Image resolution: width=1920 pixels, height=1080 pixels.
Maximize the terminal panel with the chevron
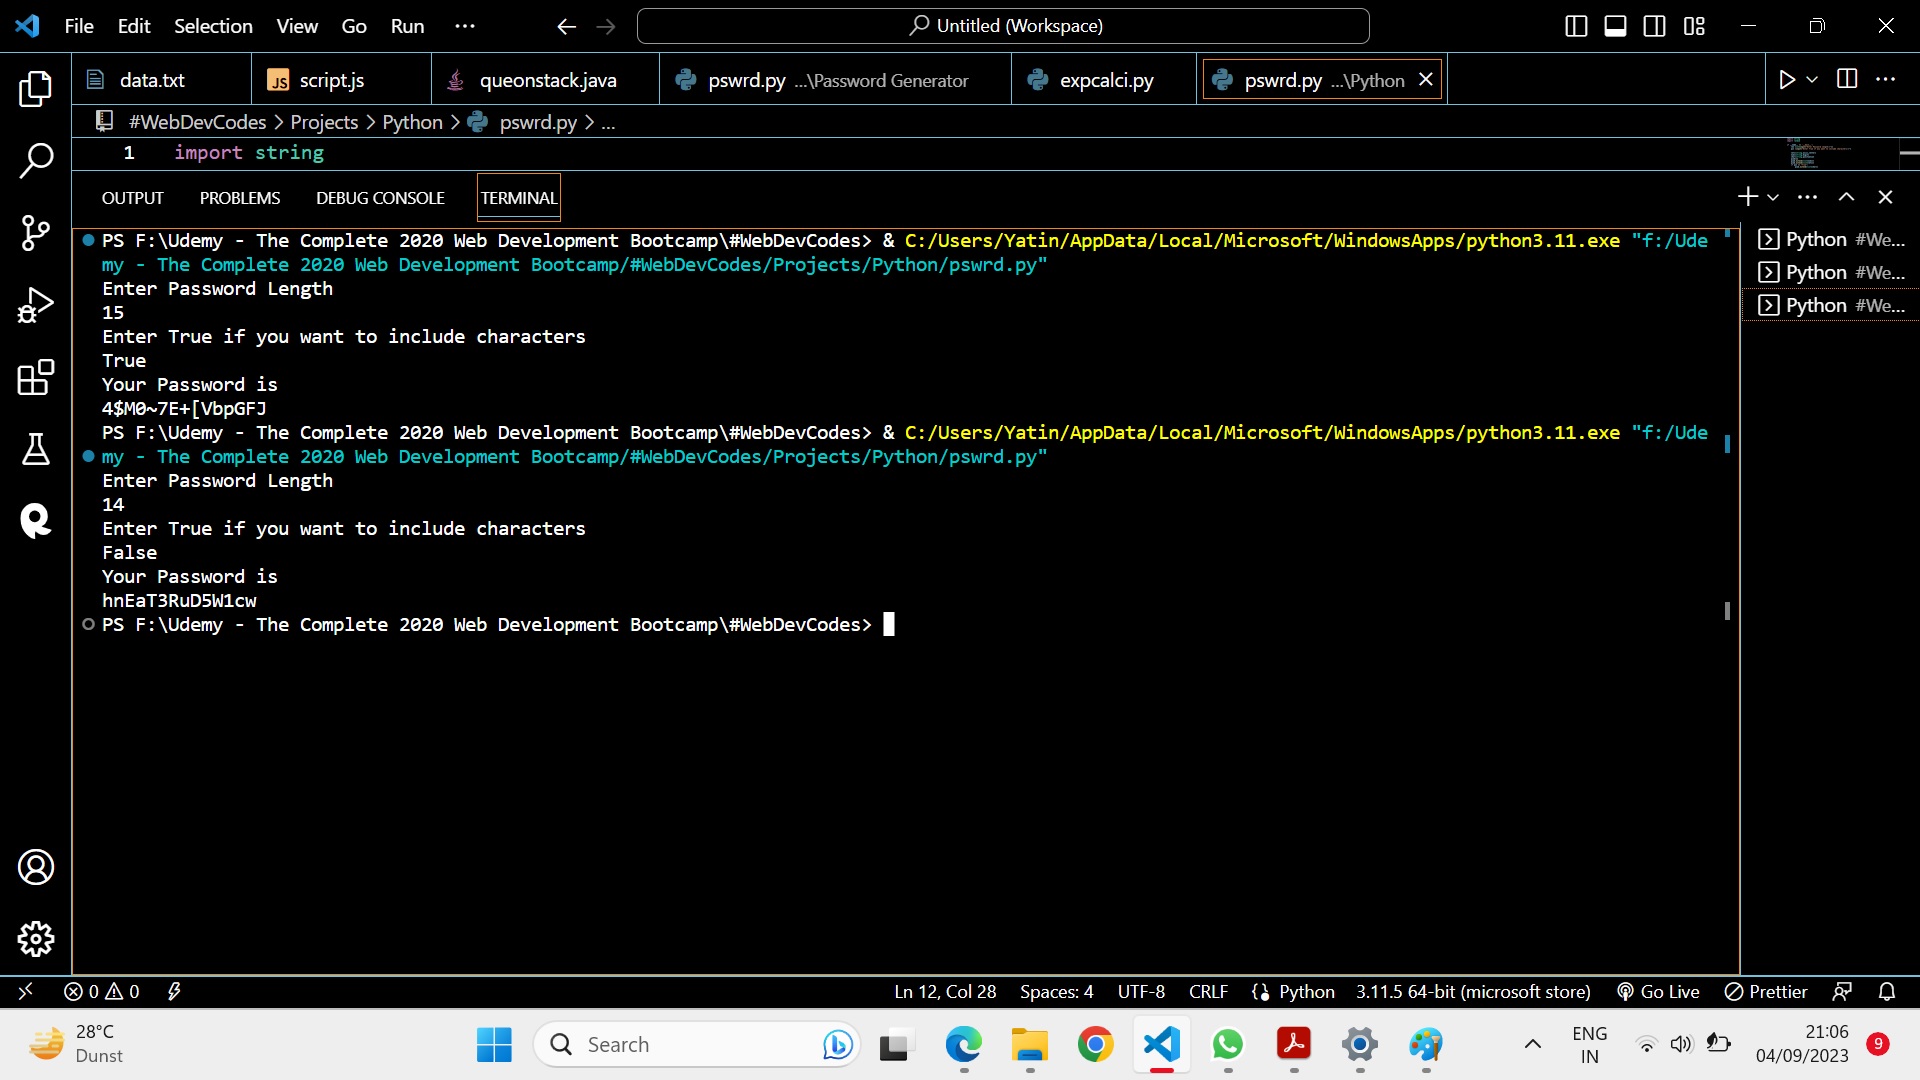tap(1847, 197)
